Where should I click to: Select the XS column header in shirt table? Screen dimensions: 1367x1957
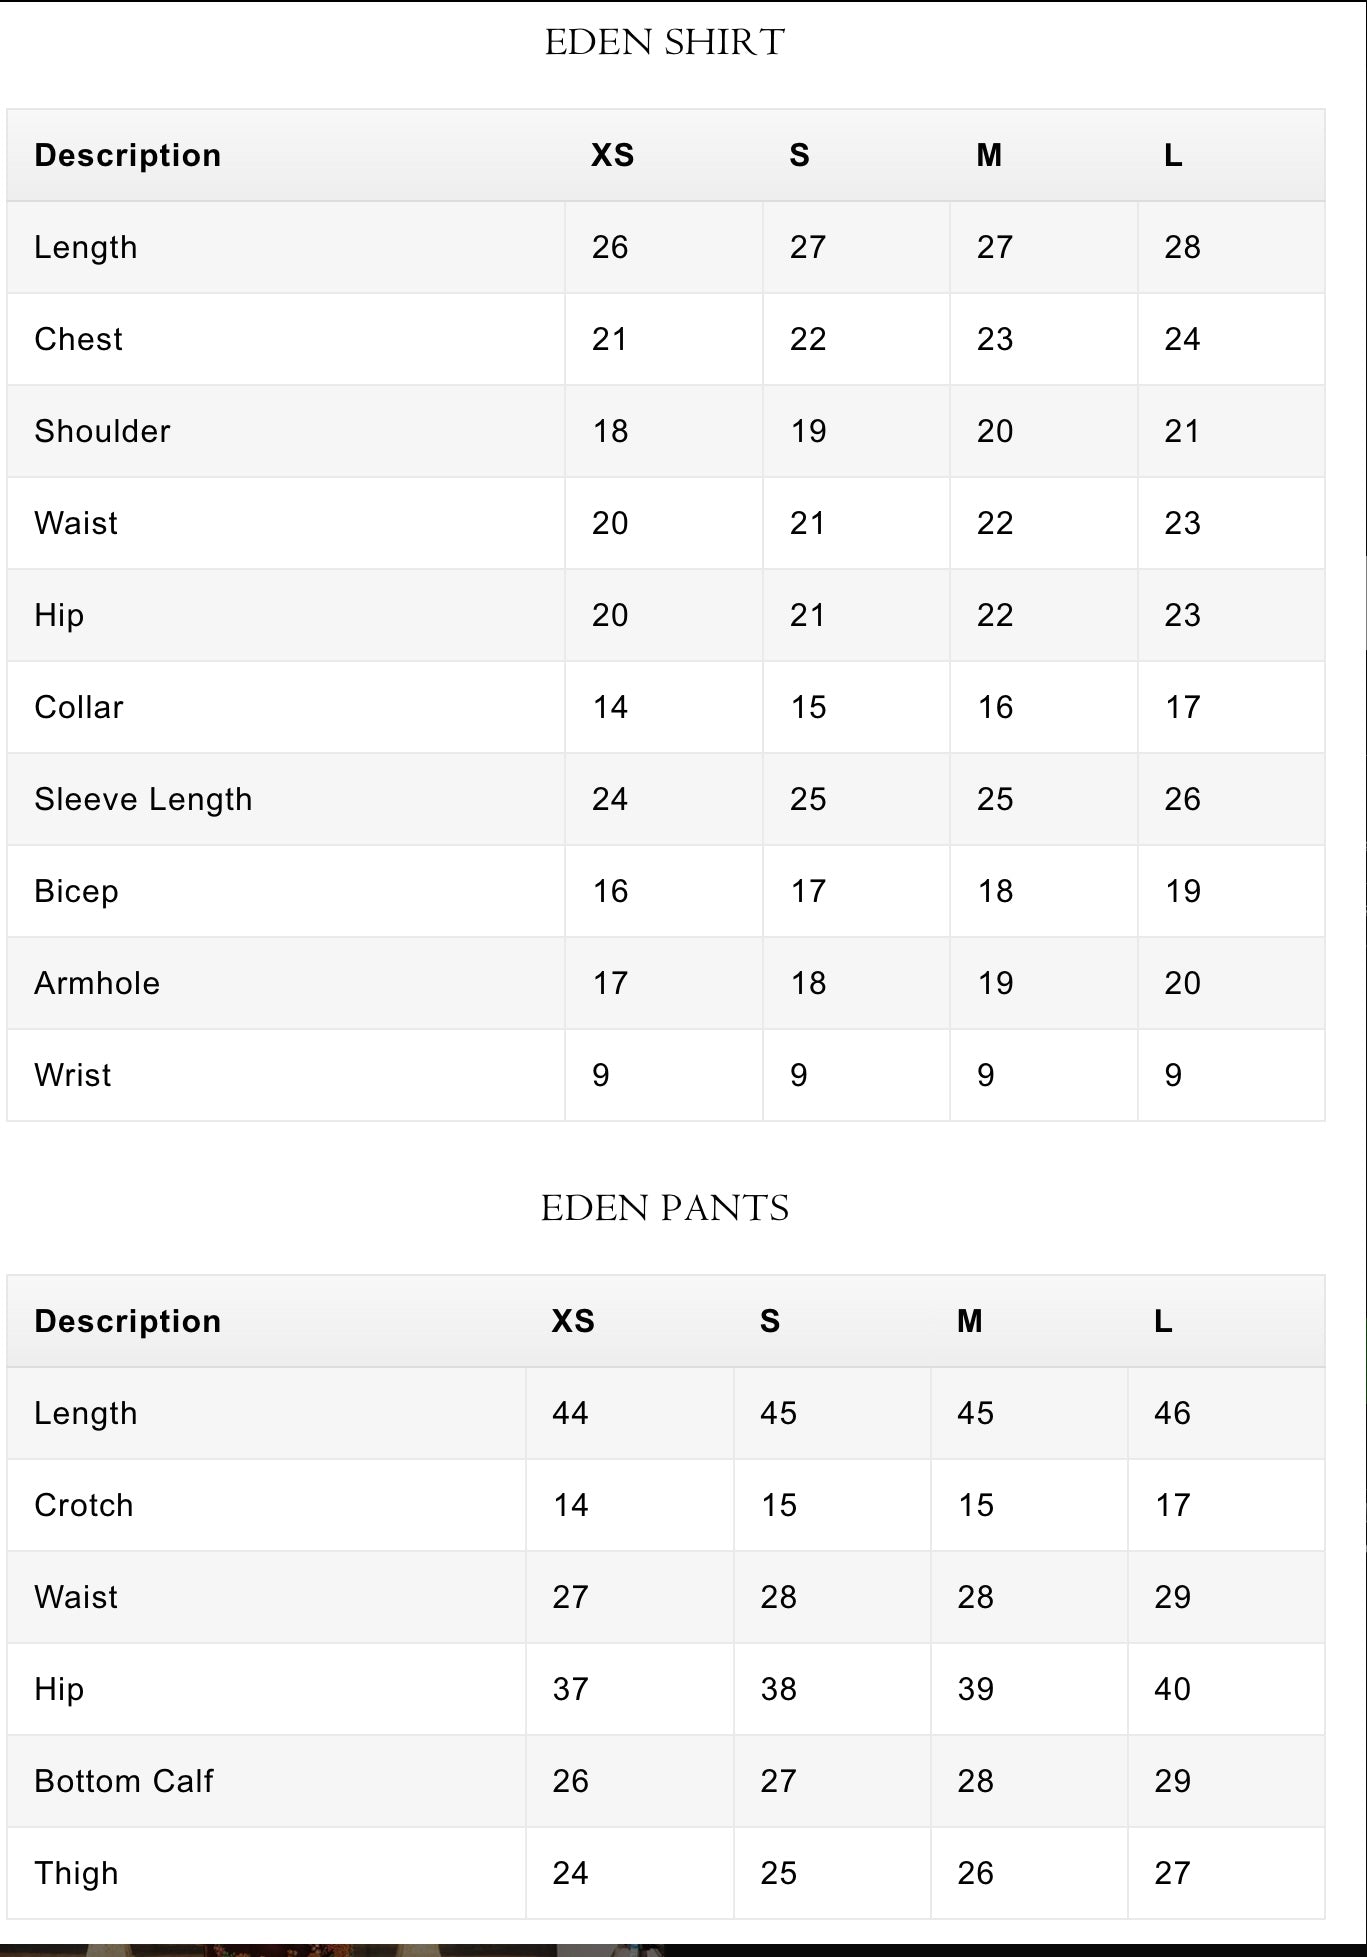pyautogui.click(x=612, y=155)
